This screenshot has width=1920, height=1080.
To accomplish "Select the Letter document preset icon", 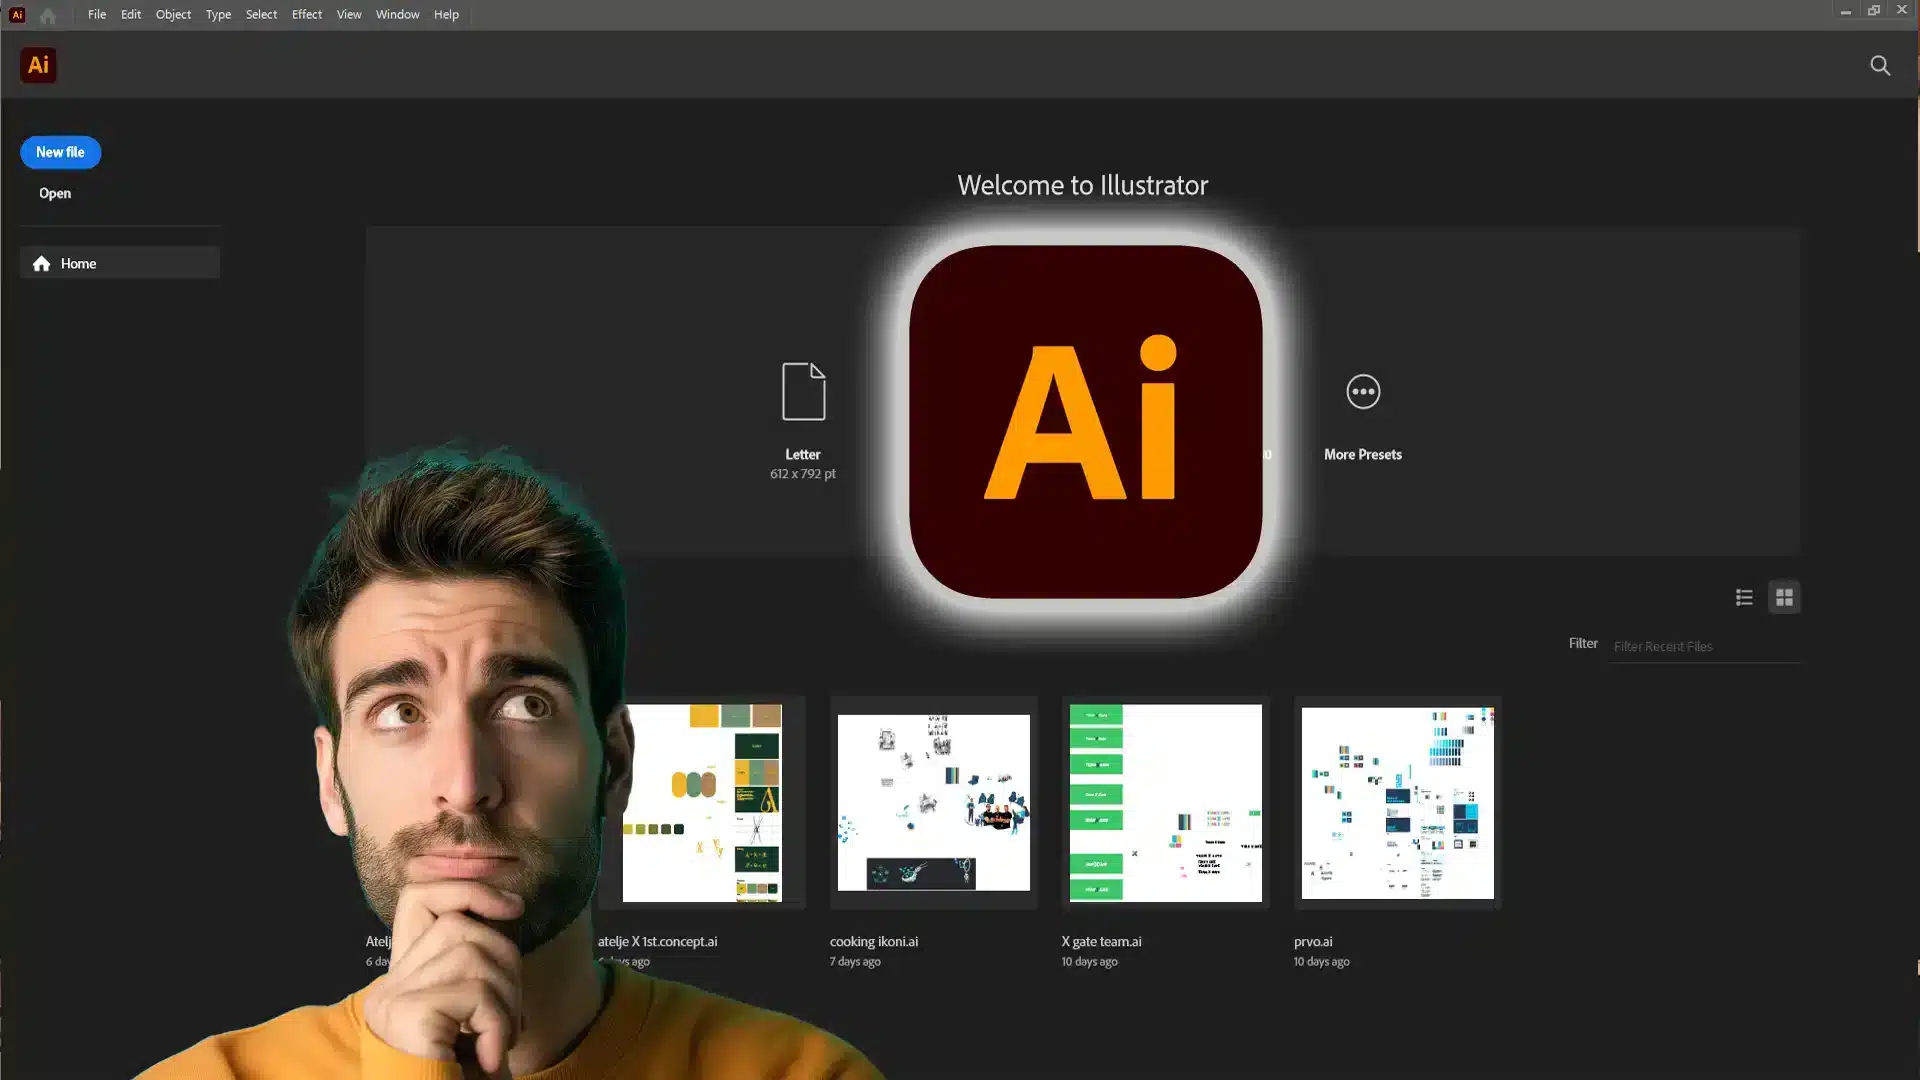I will pos(803,391).
